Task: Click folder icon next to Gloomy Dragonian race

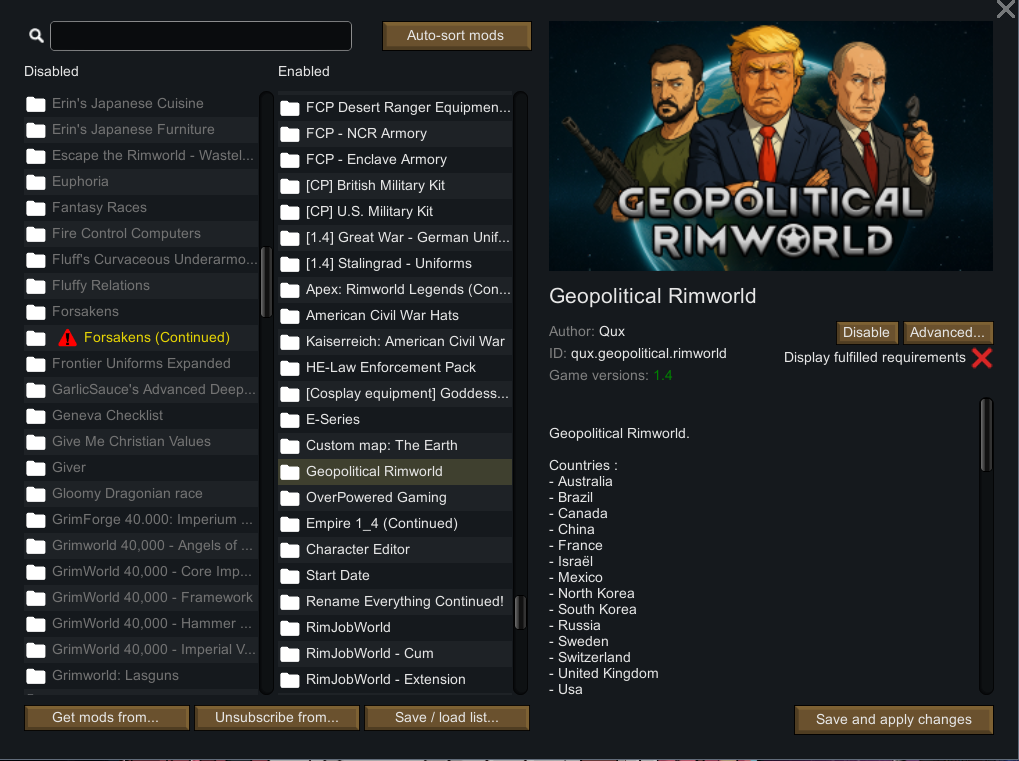Action: [36, 494]
